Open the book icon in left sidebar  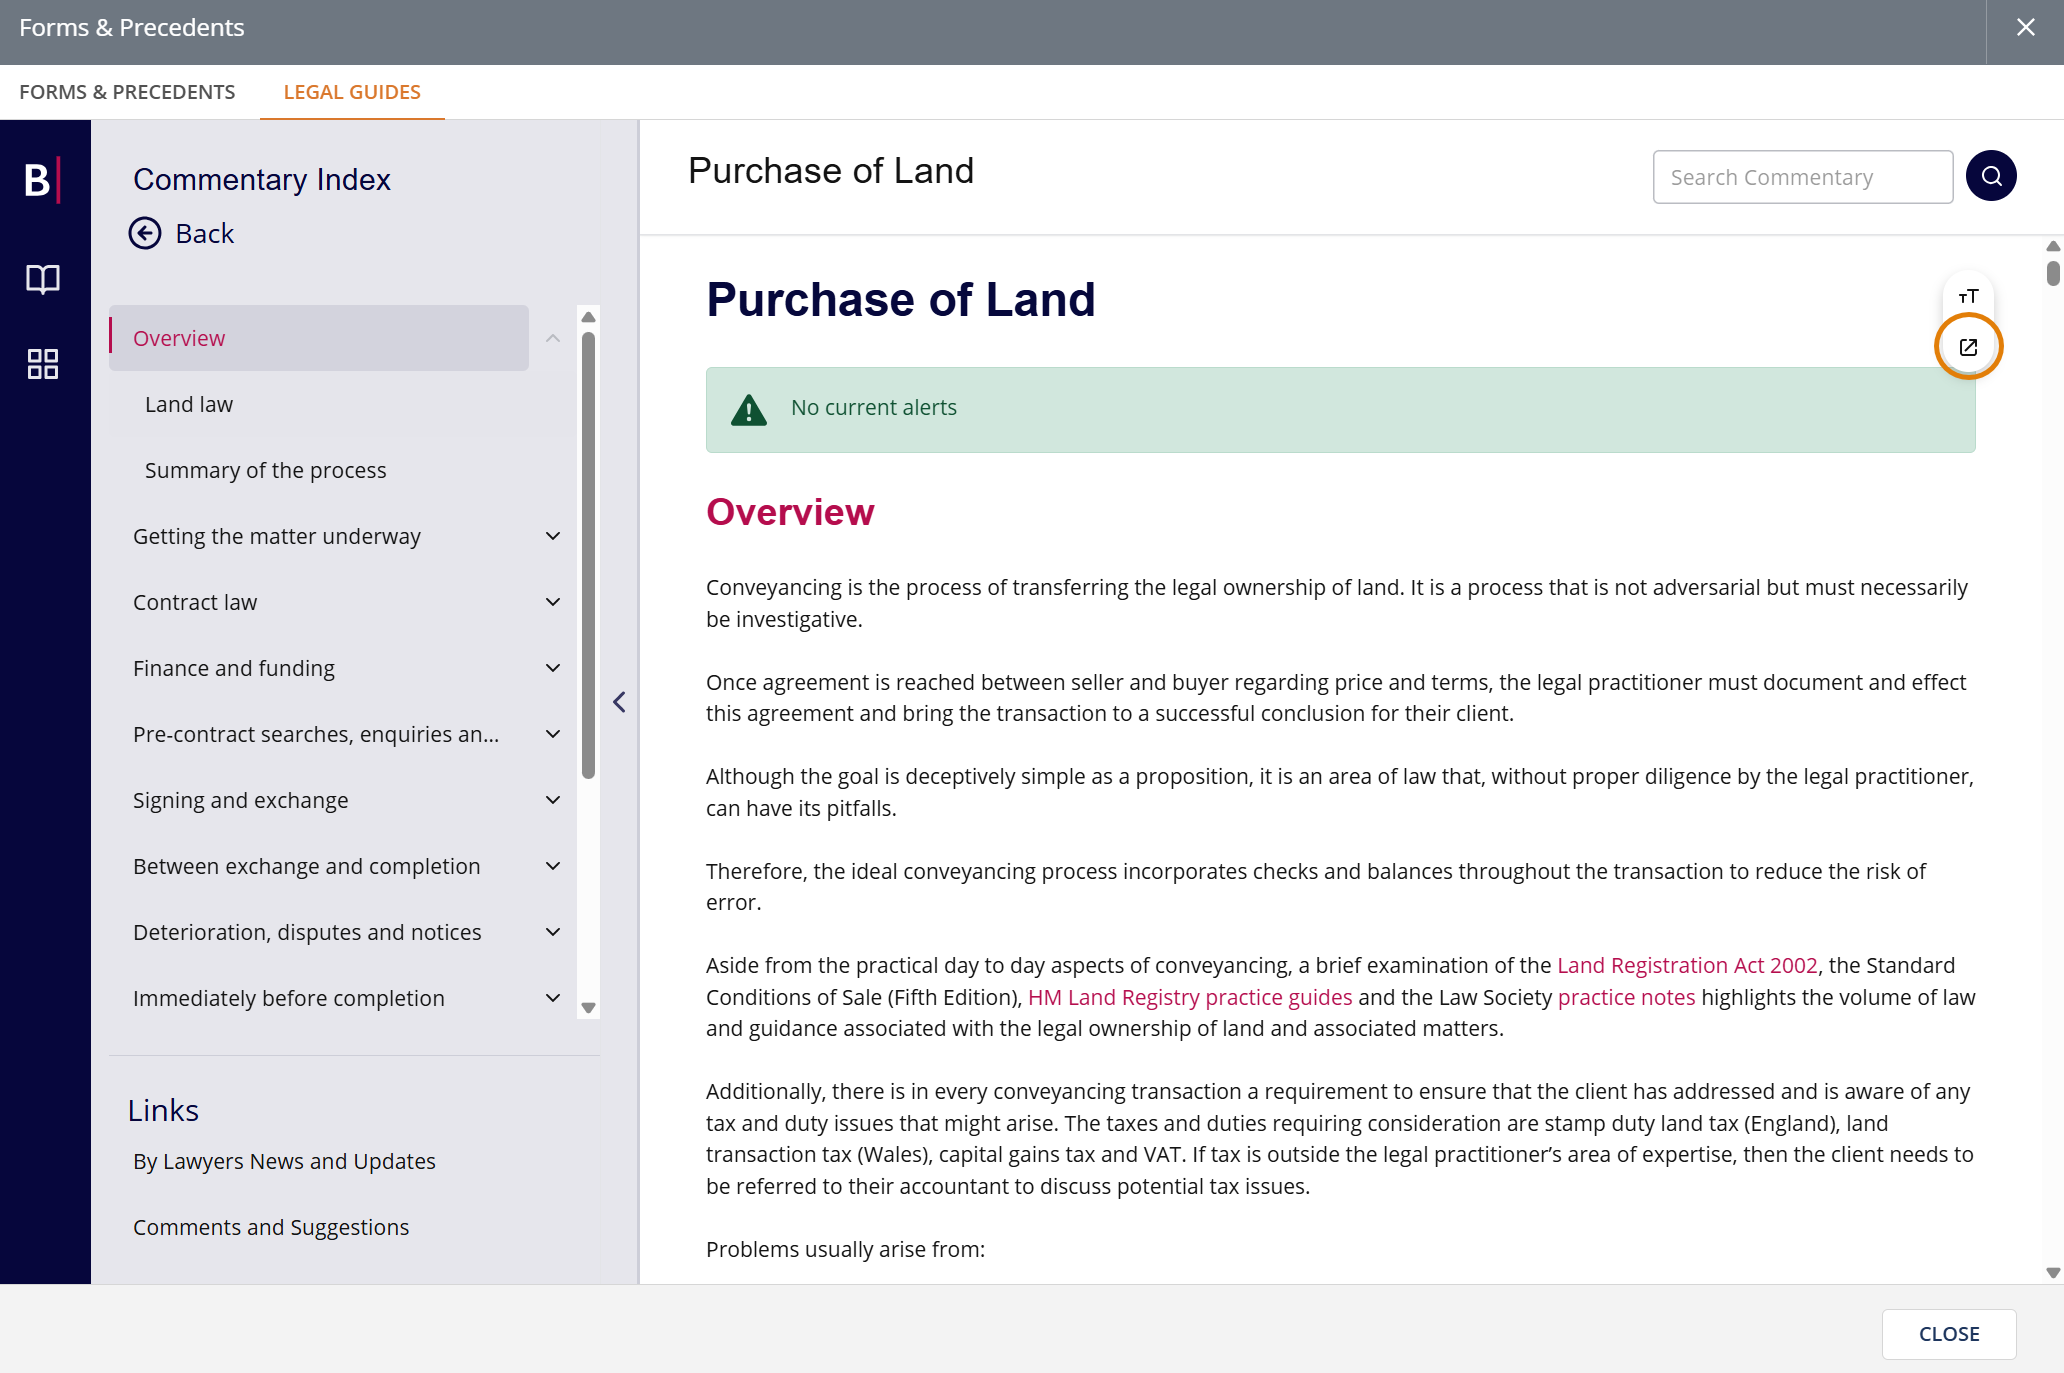click(42, 279)
